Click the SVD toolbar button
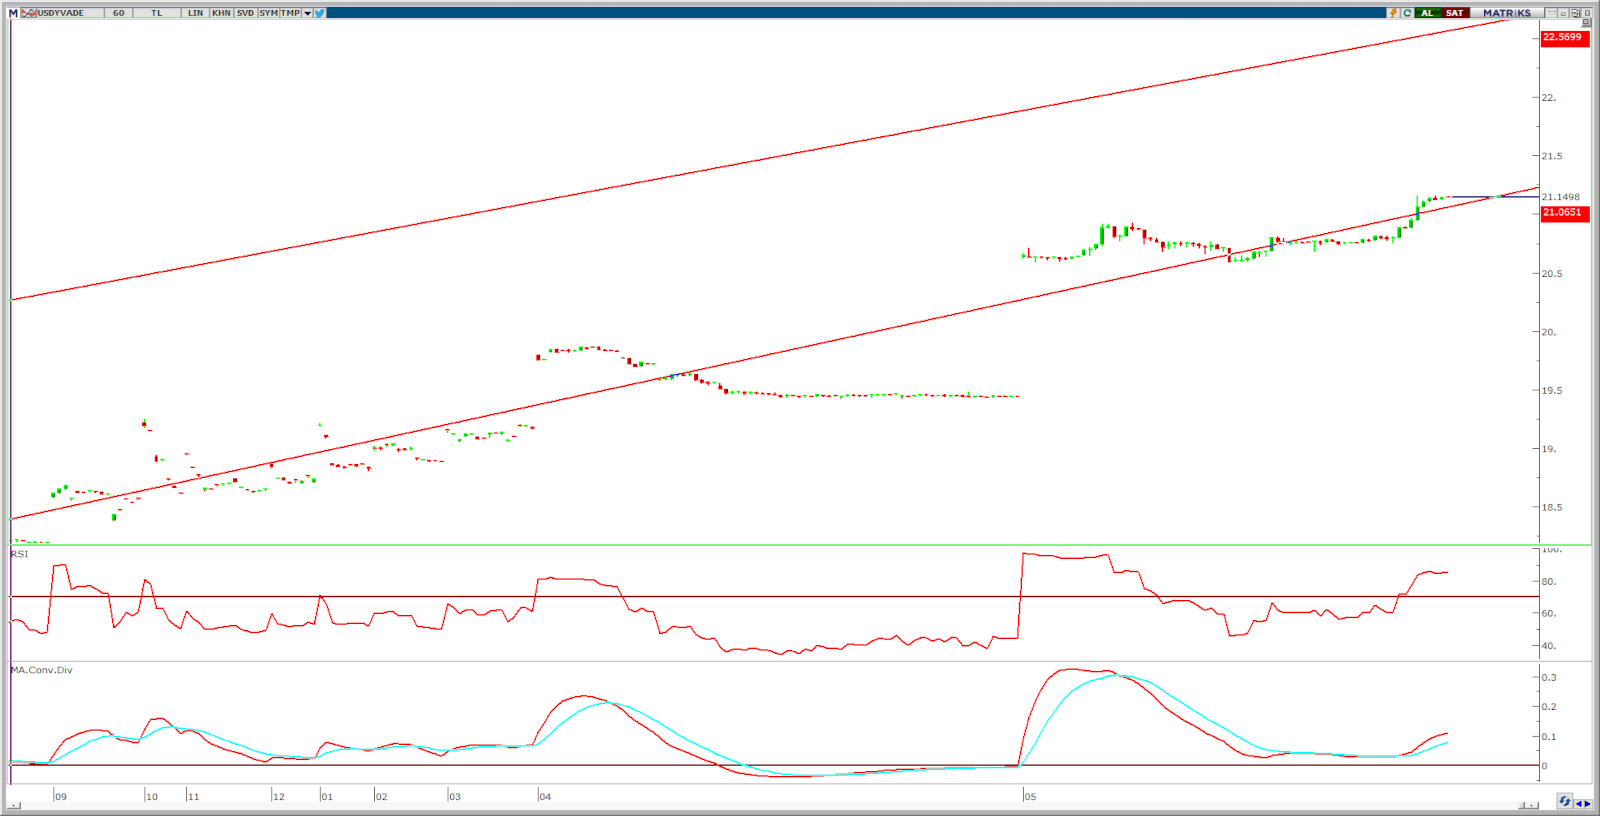 pyautogui.click(x=245, y=13)
